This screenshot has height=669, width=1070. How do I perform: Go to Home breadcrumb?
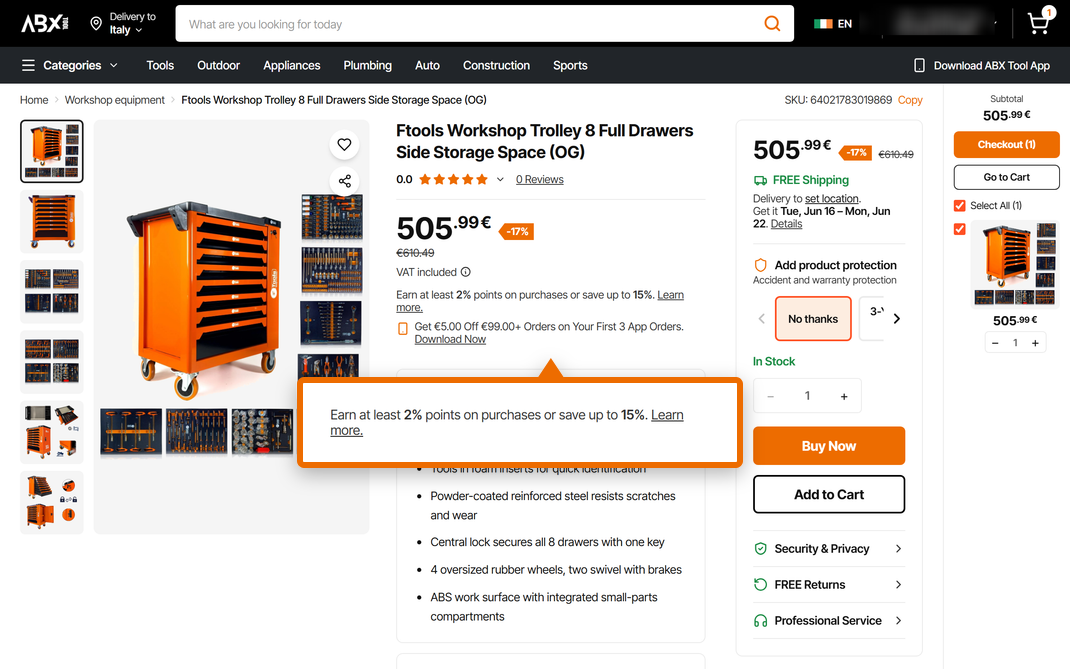tap(34, 100)
